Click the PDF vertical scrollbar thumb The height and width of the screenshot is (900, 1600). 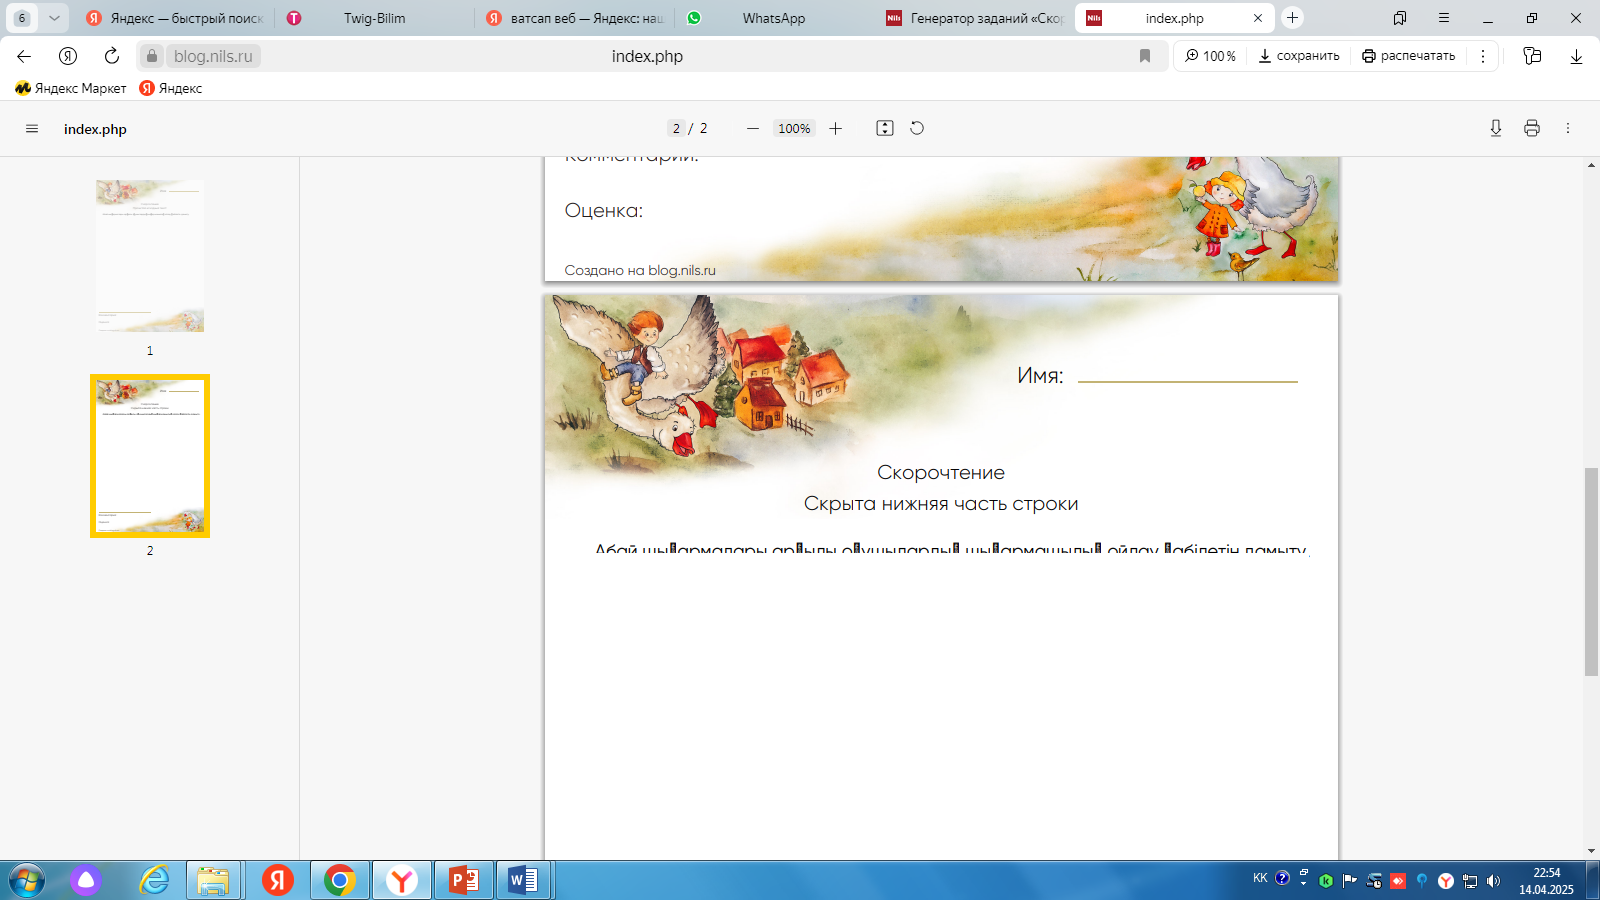(1591, 571)
